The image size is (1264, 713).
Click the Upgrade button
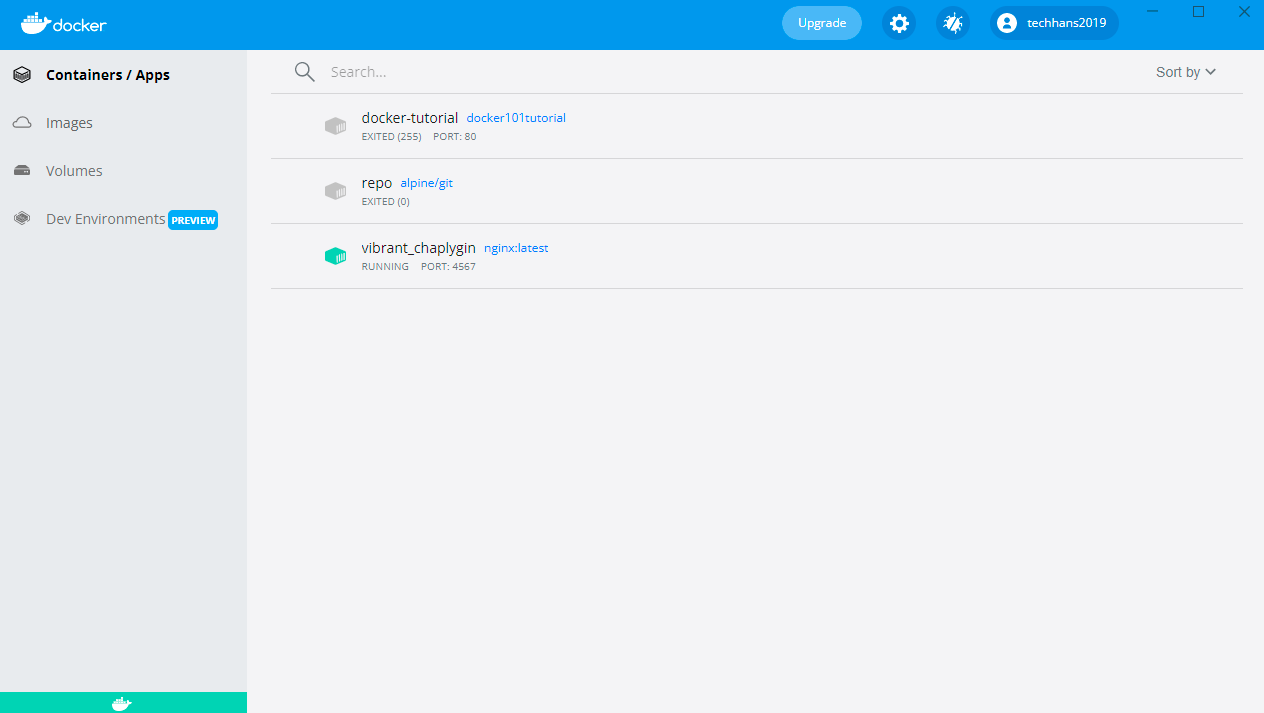(822, 23)
